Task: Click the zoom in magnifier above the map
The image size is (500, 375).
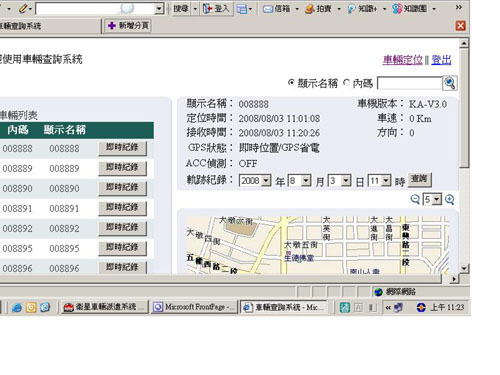Action: point(450,199)
